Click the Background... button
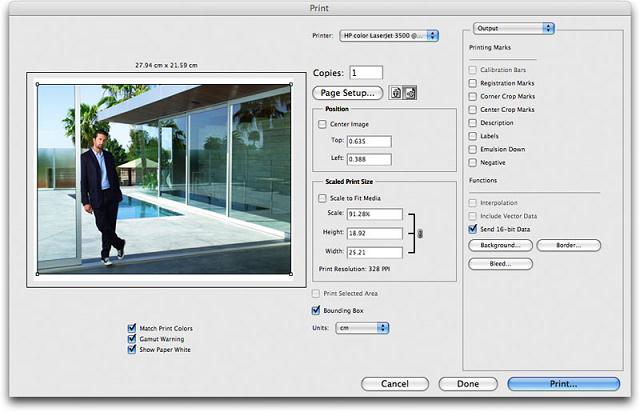640x412 pixels. click(500, 245)
